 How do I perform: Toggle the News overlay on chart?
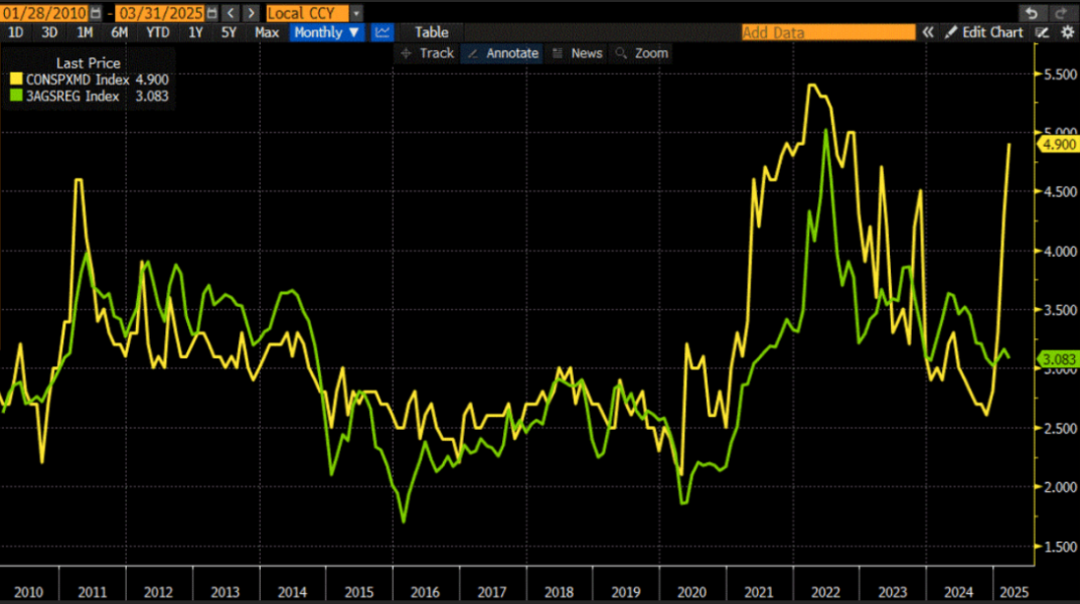click(577, 53)
